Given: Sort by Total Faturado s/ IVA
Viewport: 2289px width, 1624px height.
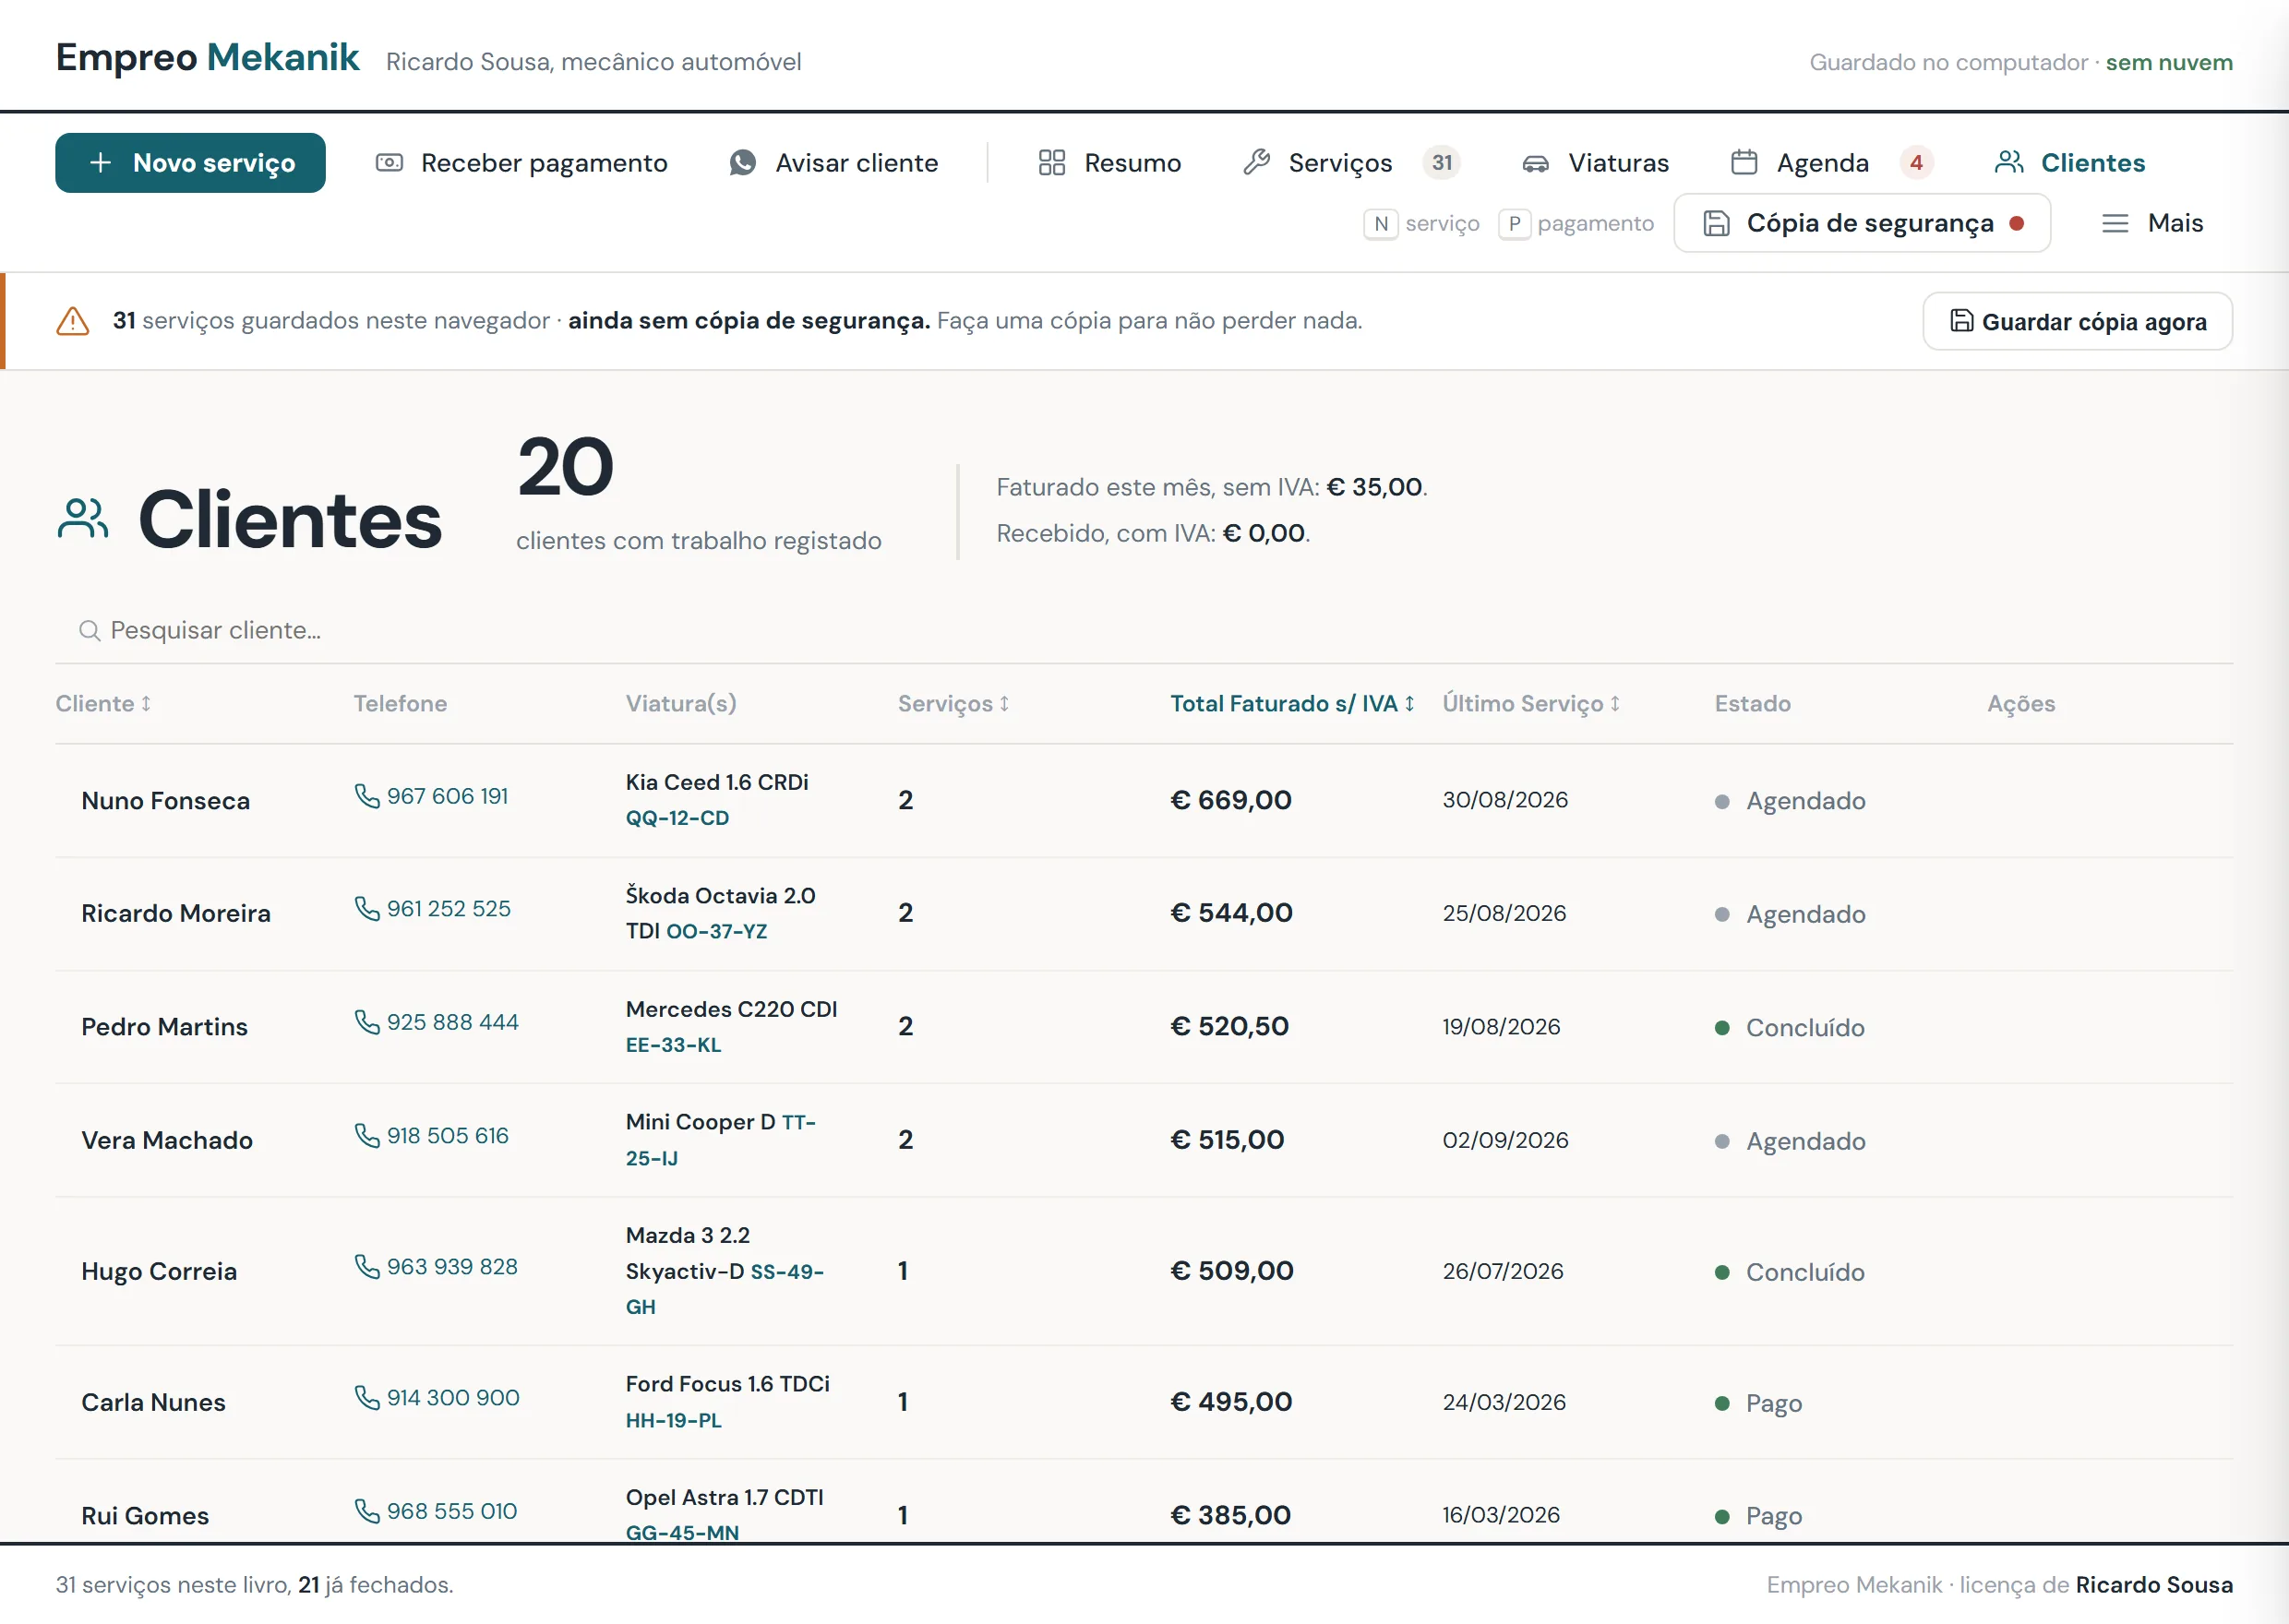Looking at the screenshot, I should click(x=1292, y=704).
